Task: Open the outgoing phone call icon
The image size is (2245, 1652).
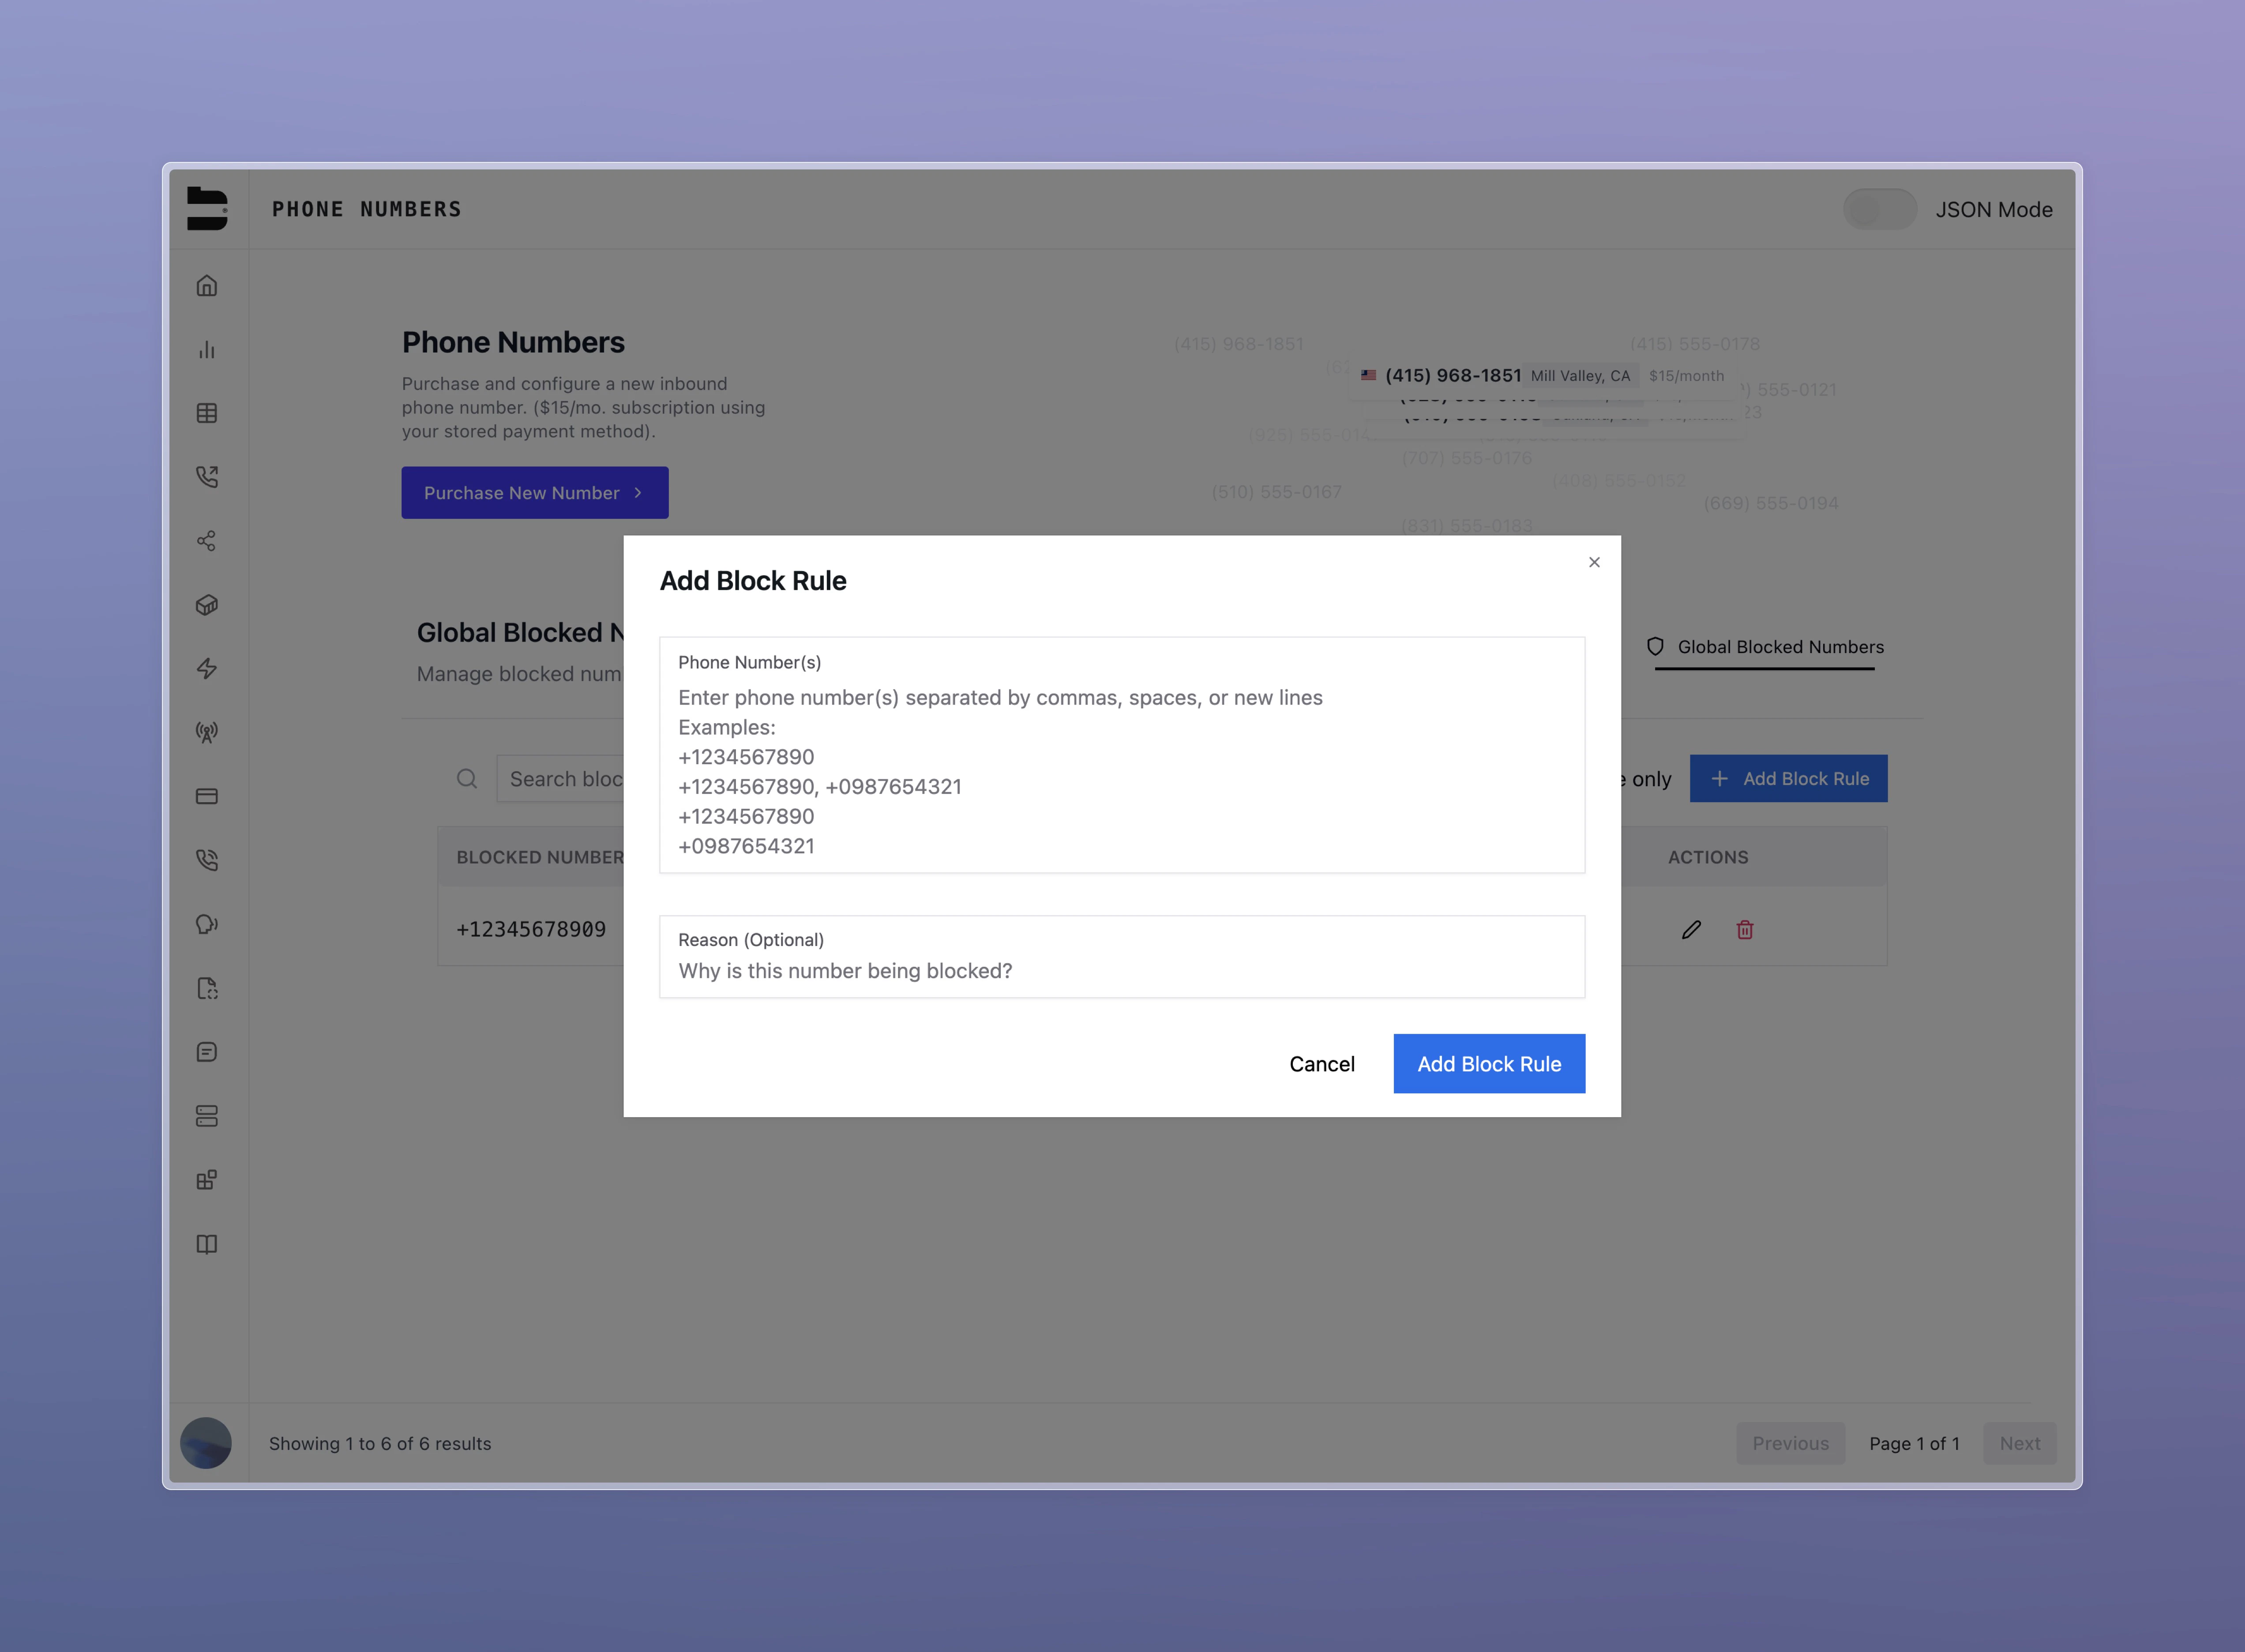Action: click(207, 477)
